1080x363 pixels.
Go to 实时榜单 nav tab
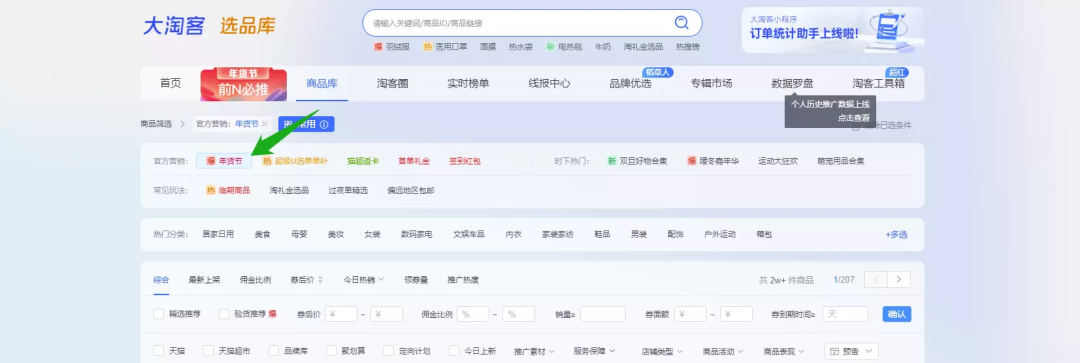(x=468, y=83)
